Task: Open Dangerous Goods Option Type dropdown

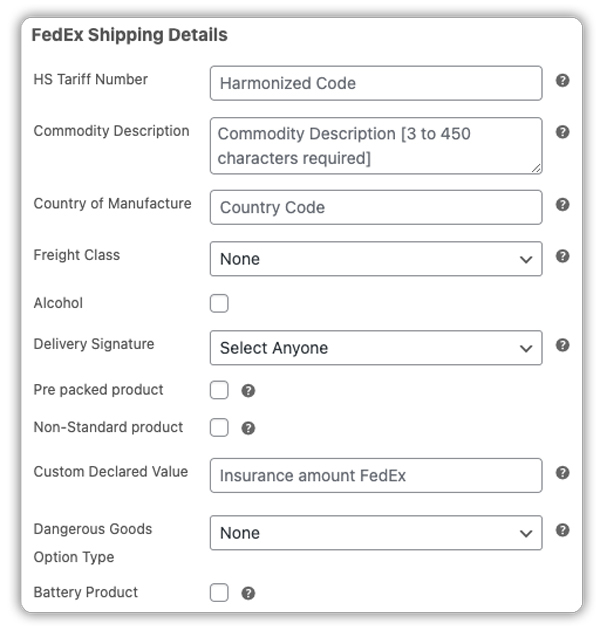Action: (x=375, y=533)
